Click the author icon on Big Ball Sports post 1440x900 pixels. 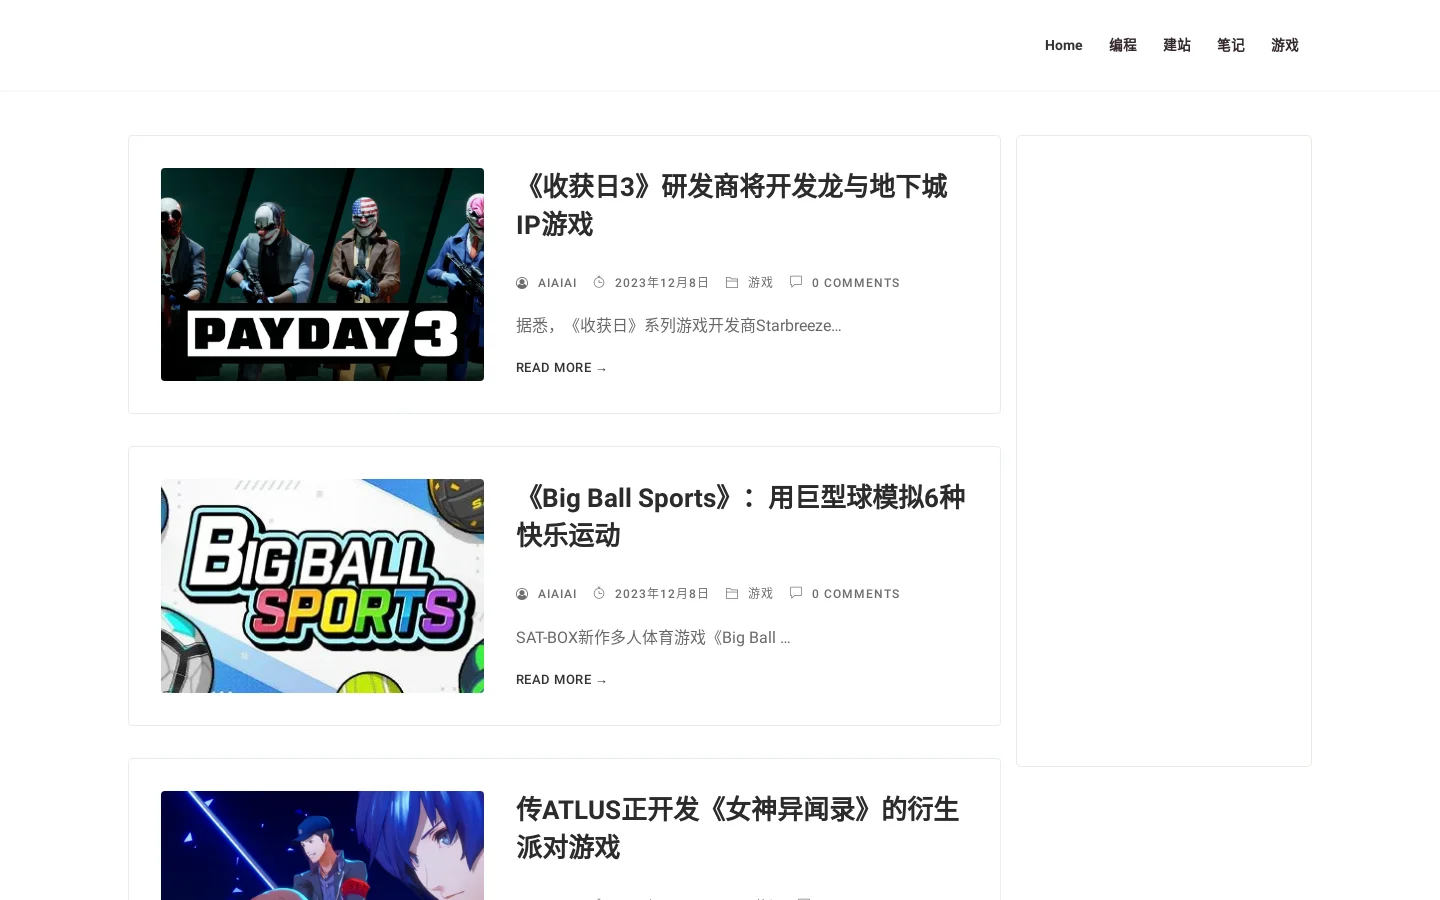coord(522,594)
